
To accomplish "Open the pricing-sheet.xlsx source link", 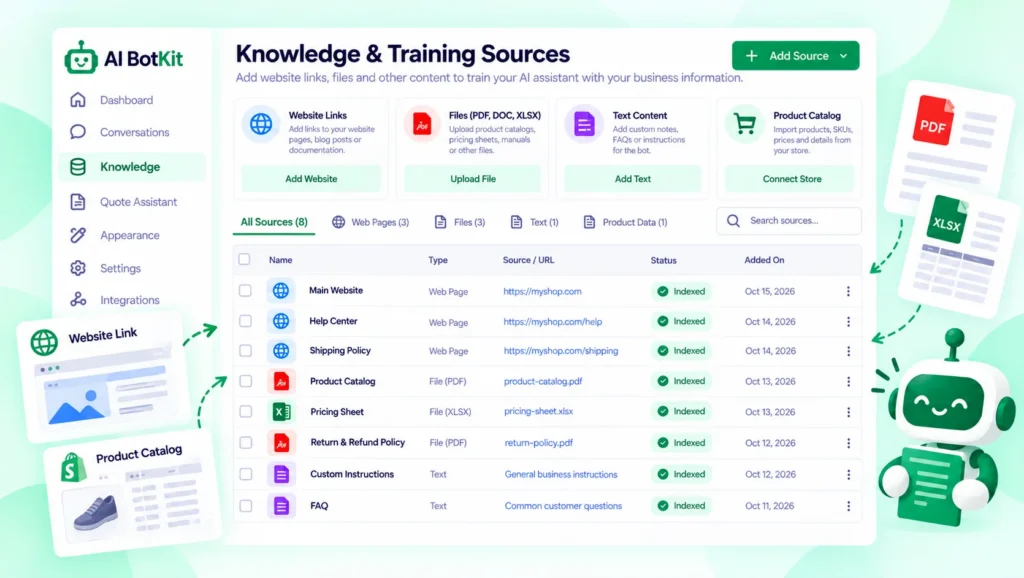I will click(538, 411).
